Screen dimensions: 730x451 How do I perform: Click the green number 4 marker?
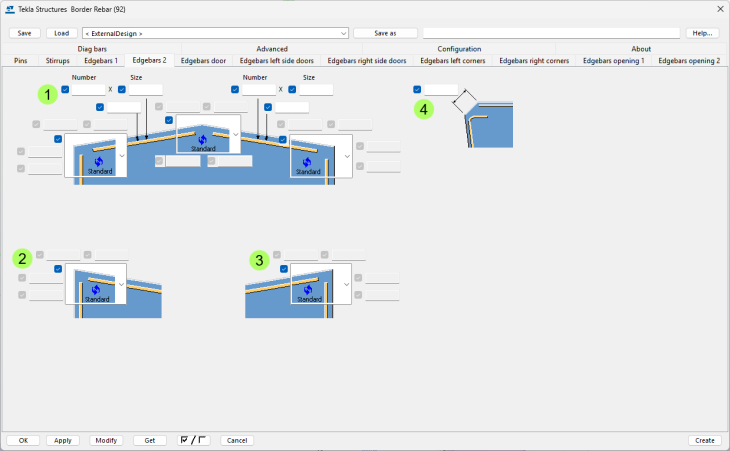[x=426, y=109]
